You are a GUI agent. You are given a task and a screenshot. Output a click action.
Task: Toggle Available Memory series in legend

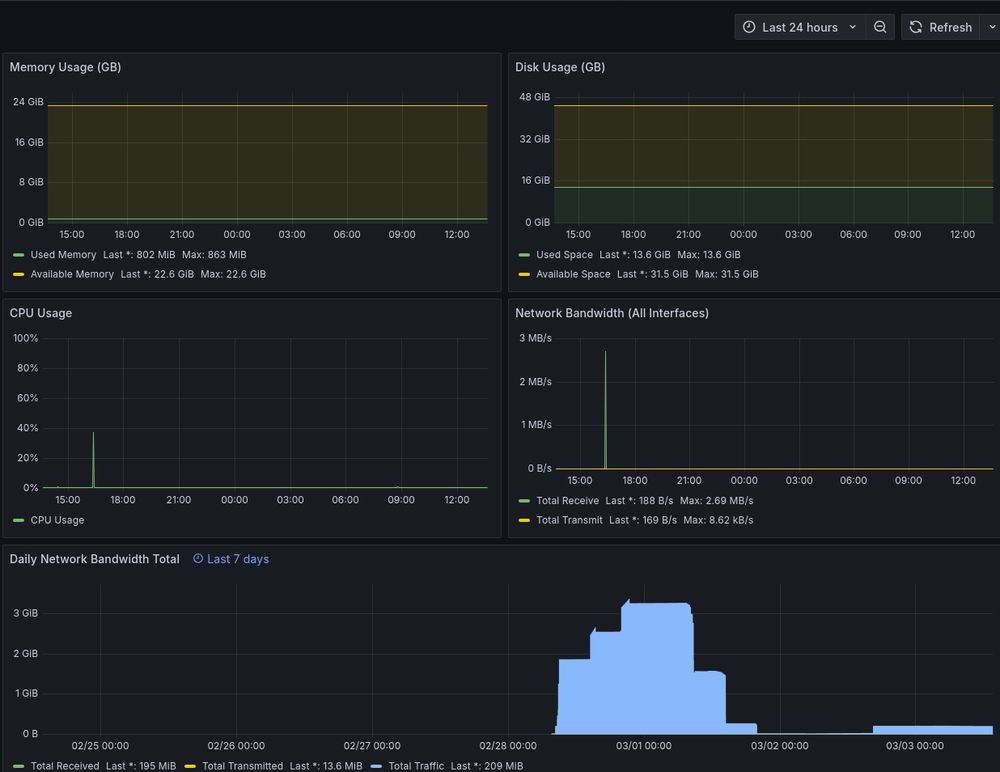(x=72, y=274)
